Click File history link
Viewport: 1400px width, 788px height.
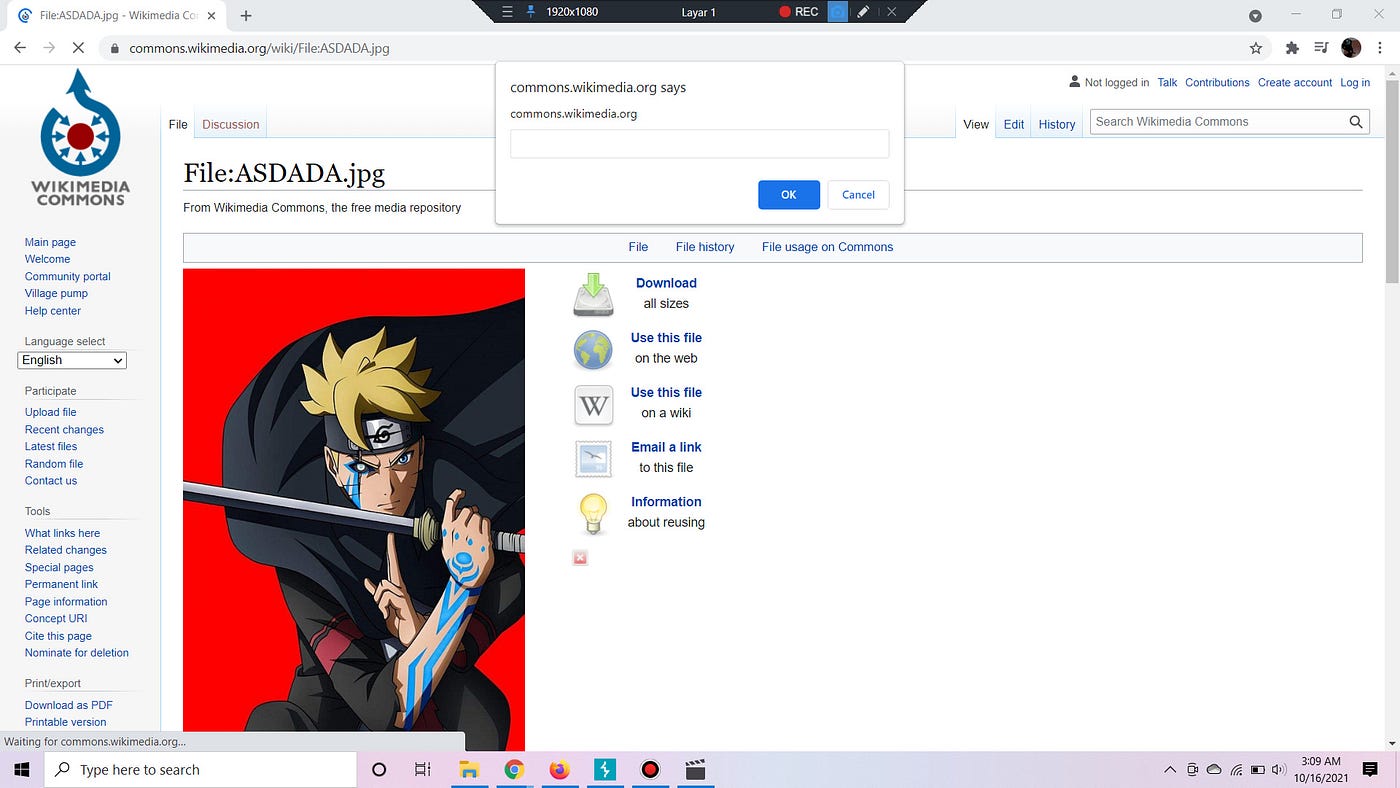[705, 247]
